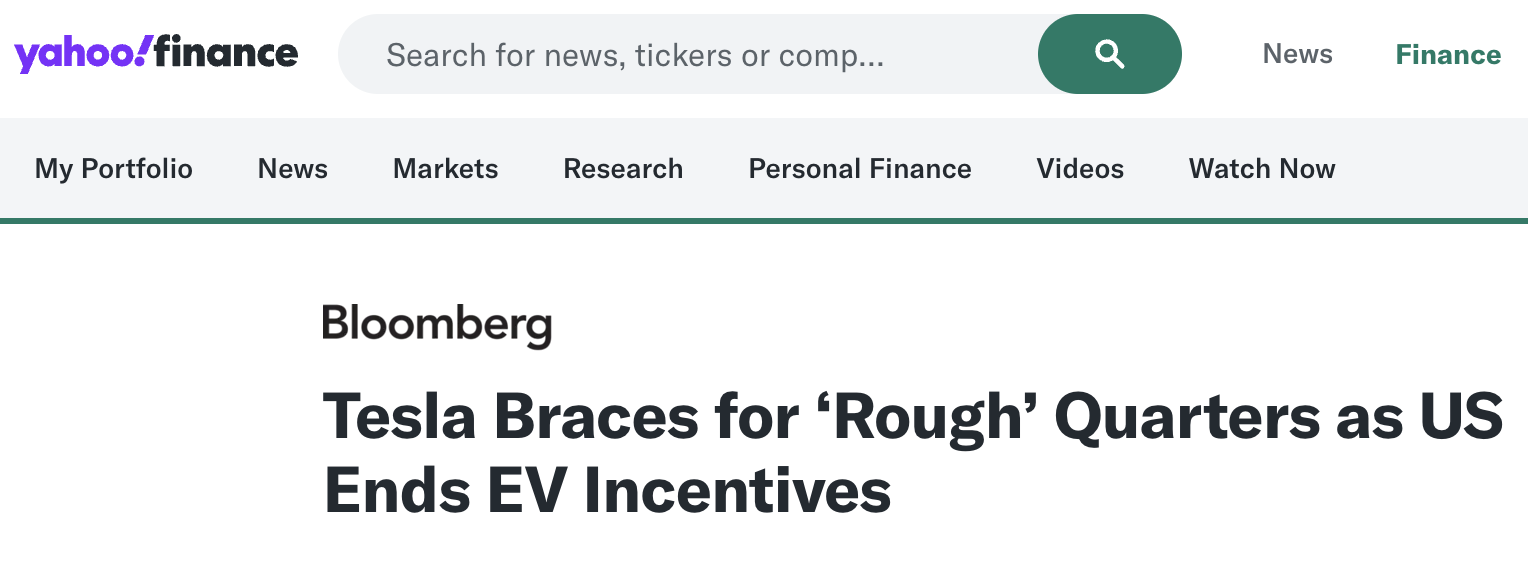Click 'US' at the end of the headline line
The height and width of the screenshot is (564, 1528).
click(x=1464, y=417)
